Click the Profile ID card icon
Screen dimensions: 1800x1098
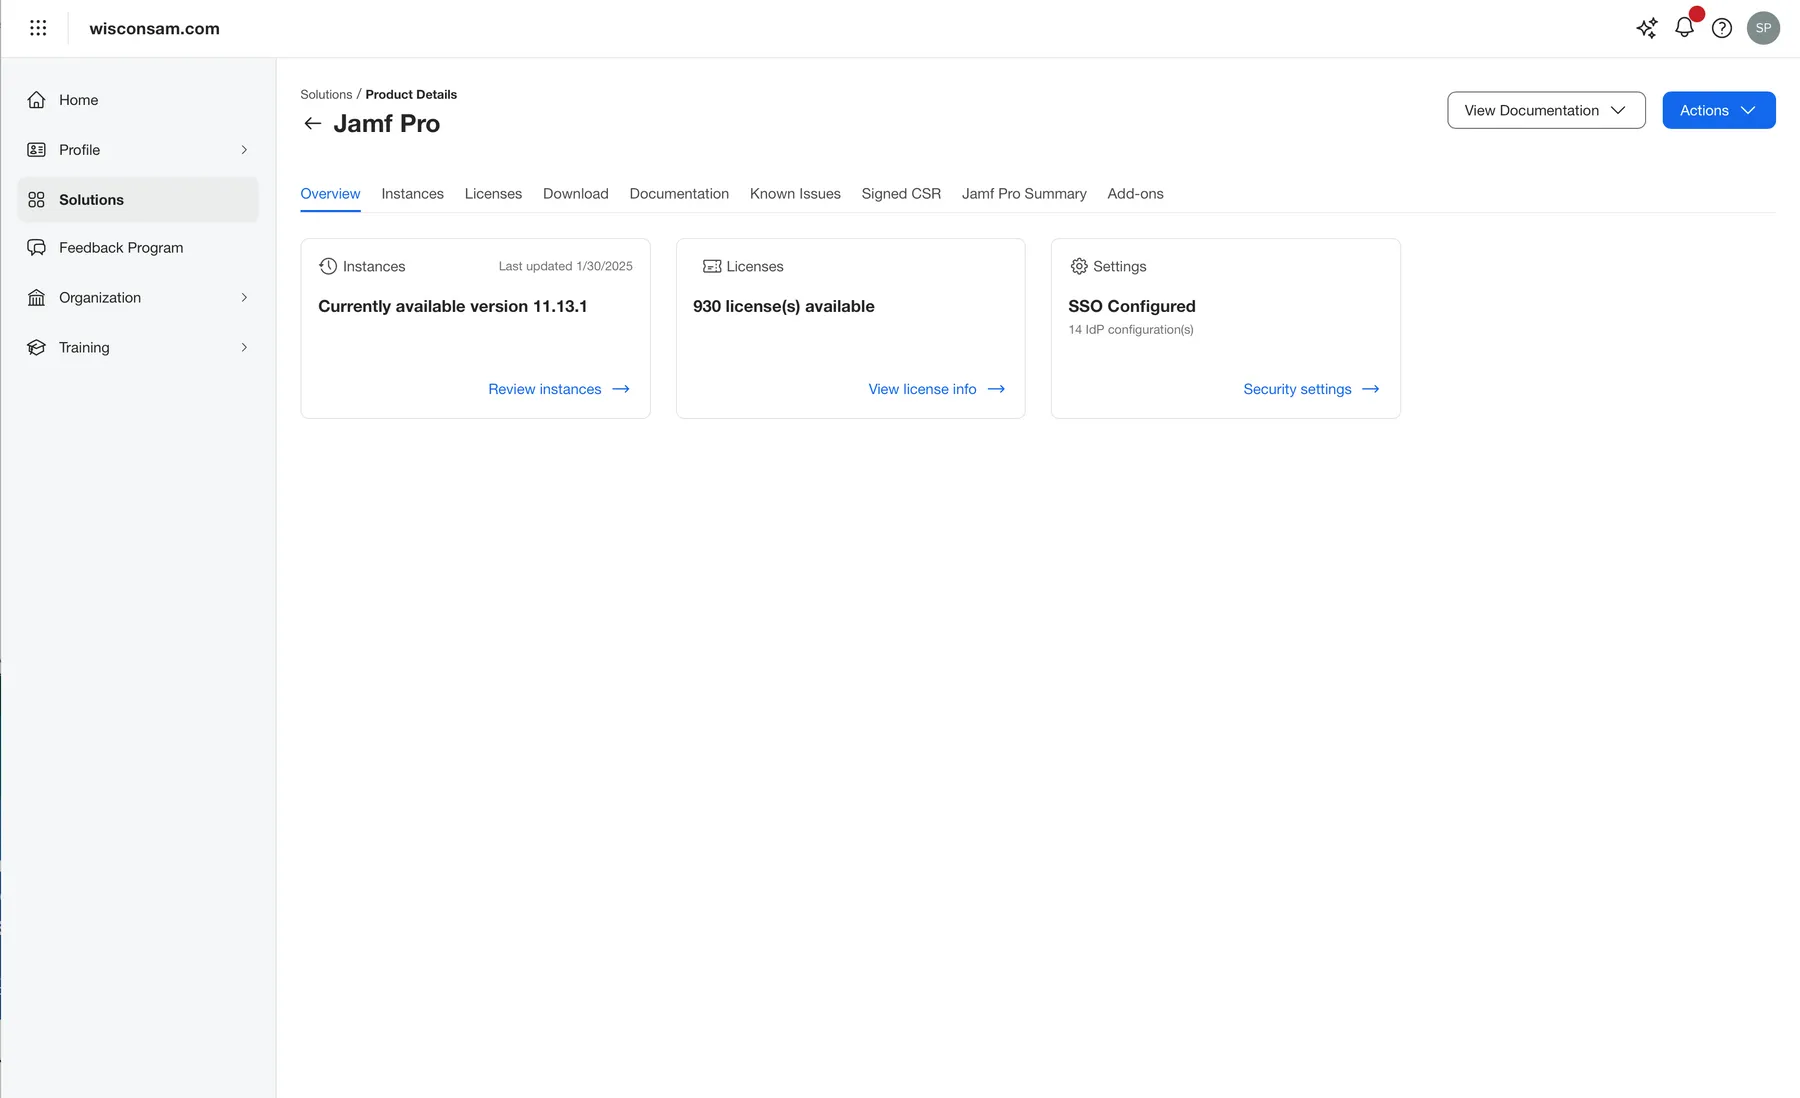point(37,150)
